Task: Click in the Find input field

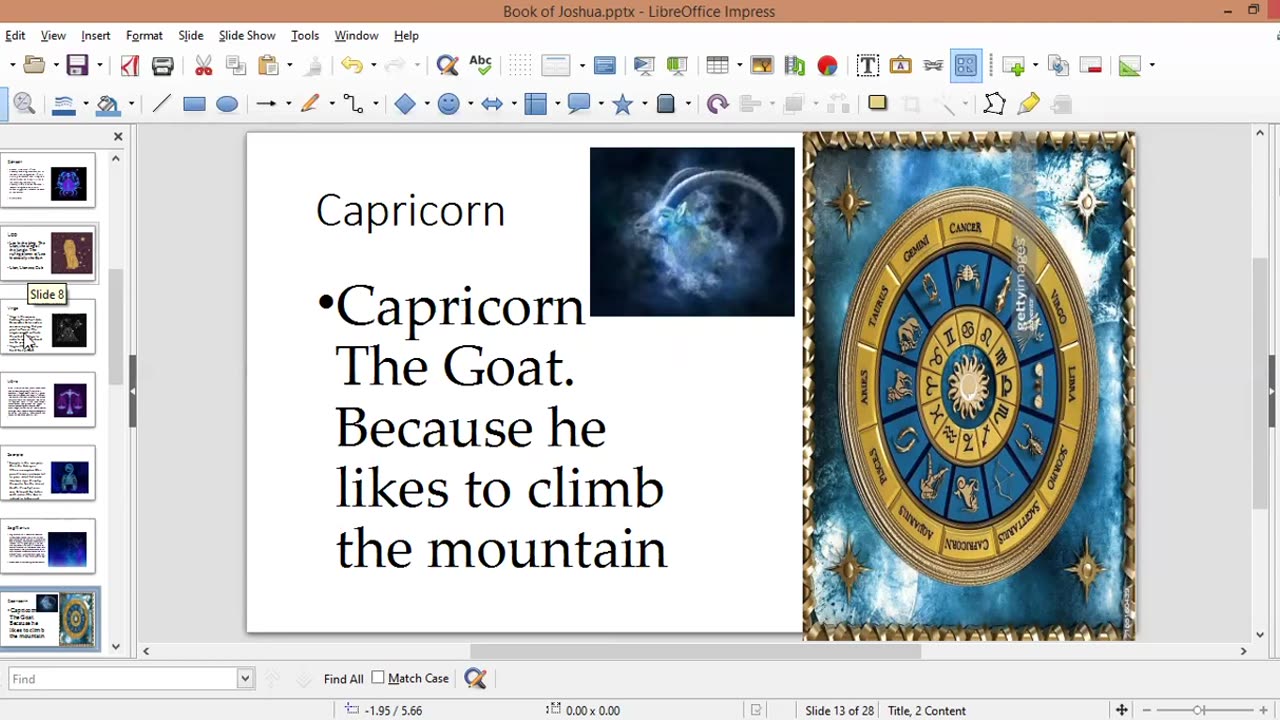Action: pos(123,679)
